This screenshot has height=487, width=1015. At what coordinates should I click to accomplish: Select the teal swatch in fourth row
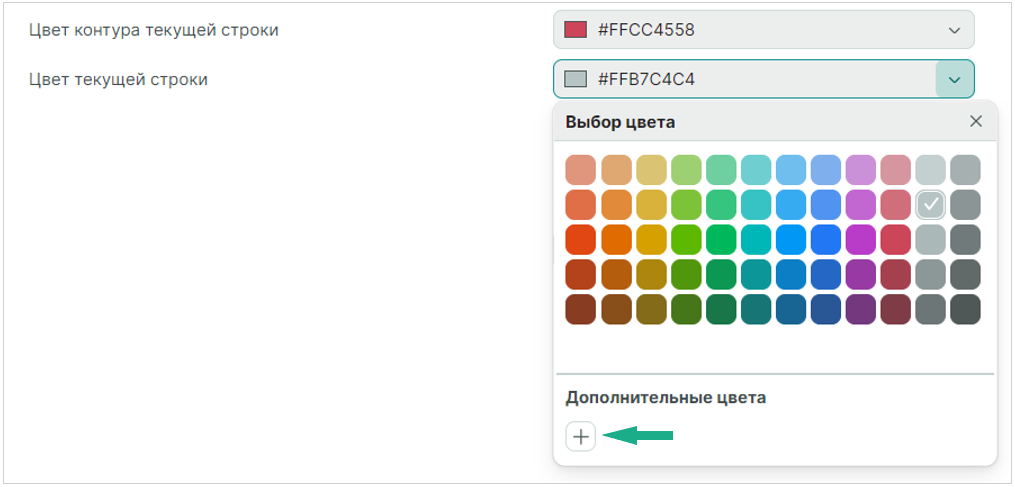755,275
